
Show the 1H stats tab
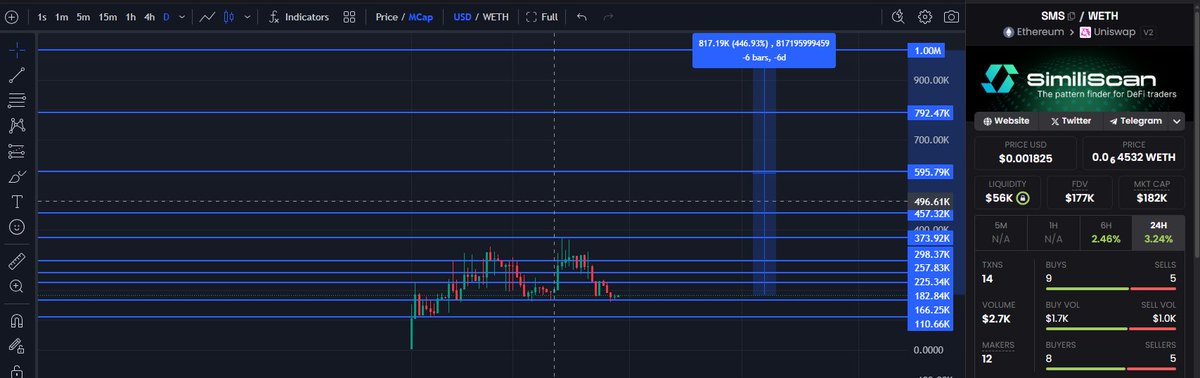coord(1055,233)
